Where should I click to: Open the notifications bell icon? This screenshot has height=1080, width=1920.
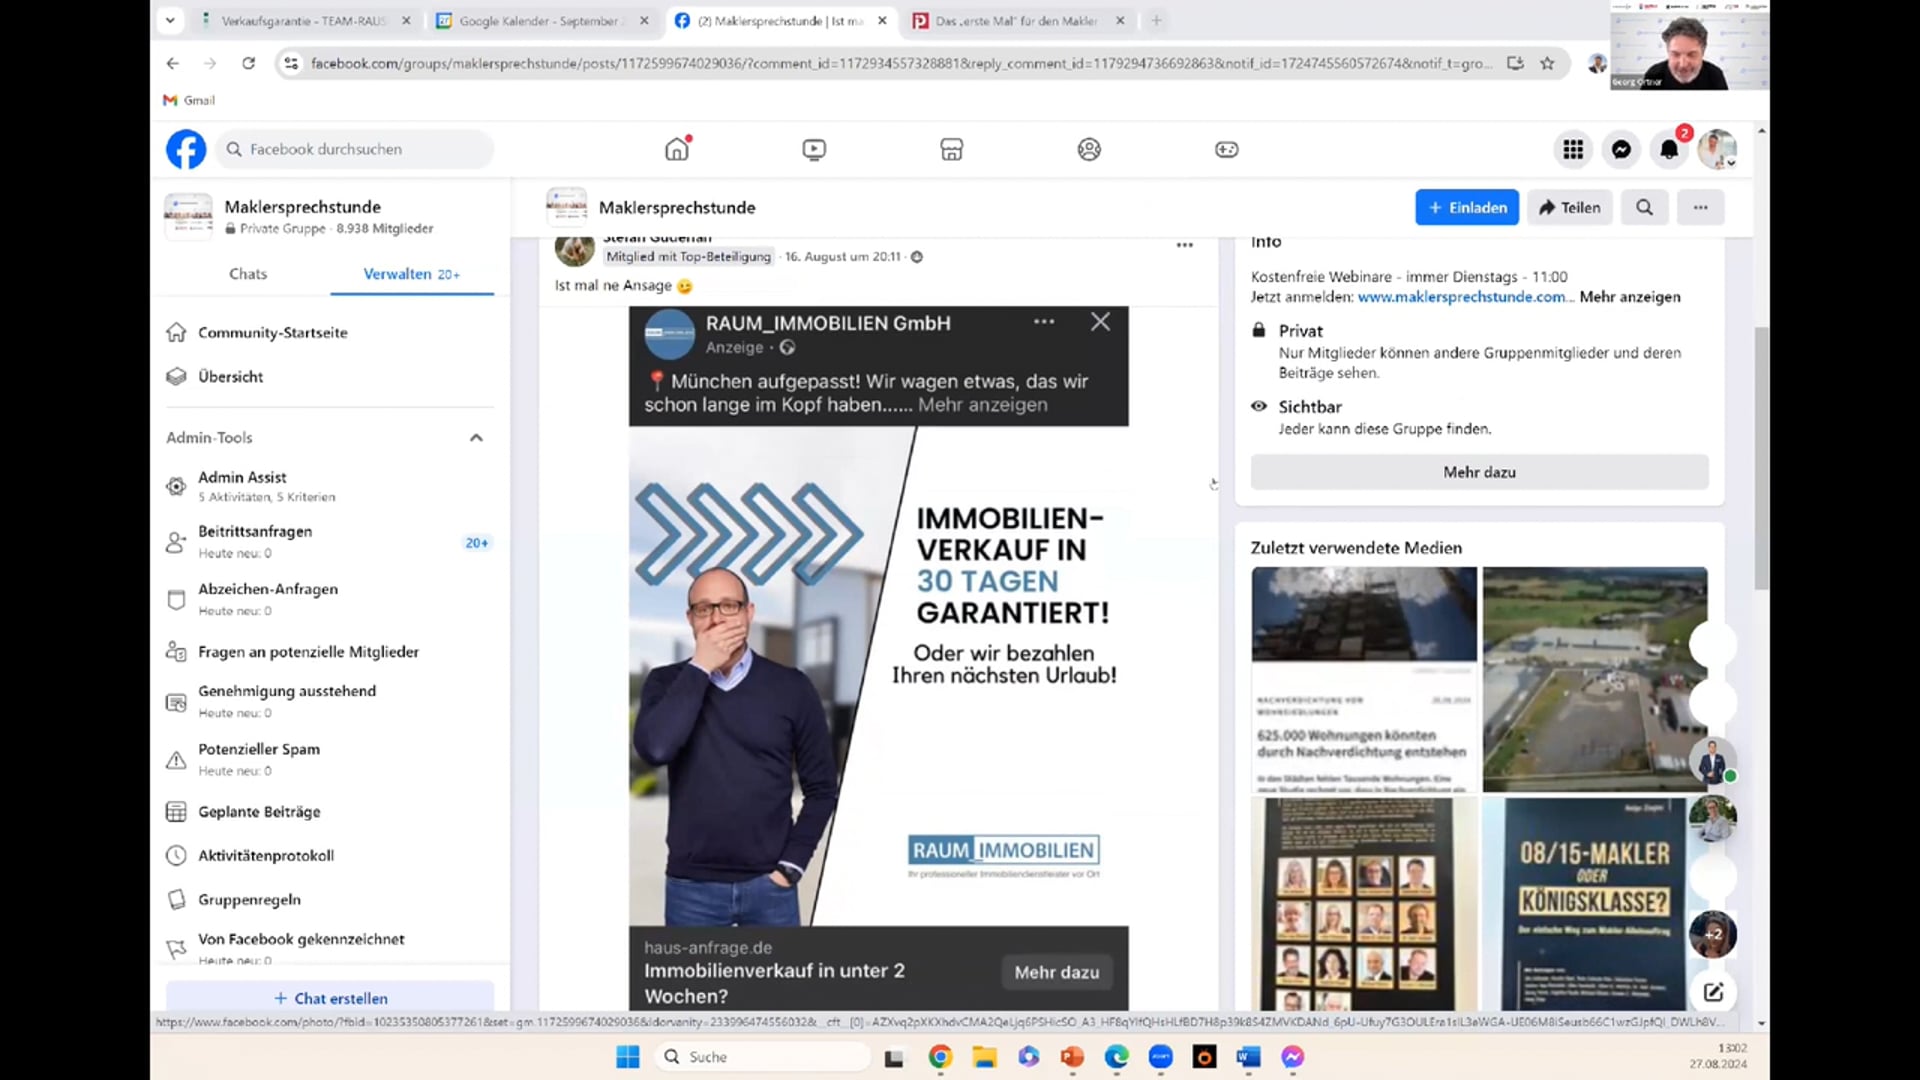[1669, 149]
